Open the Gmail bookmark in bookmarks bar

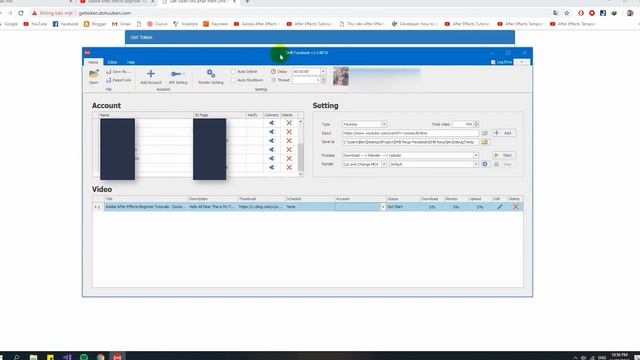[x=122, y=24]
